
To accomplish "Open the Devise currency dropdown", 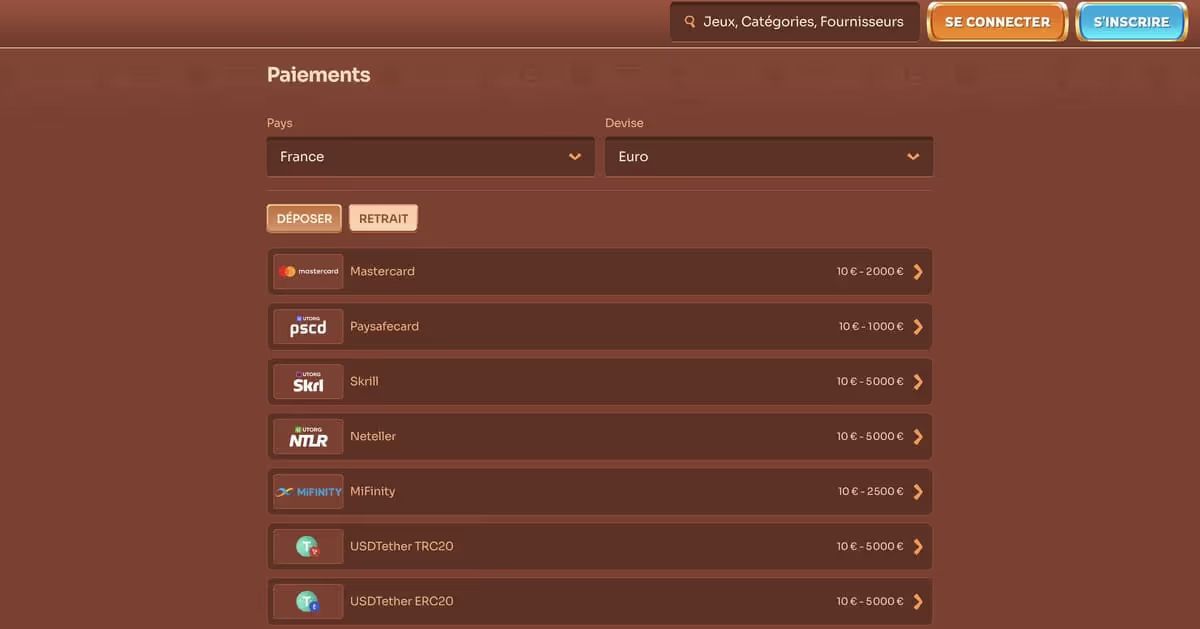I will tap(768, 156).
